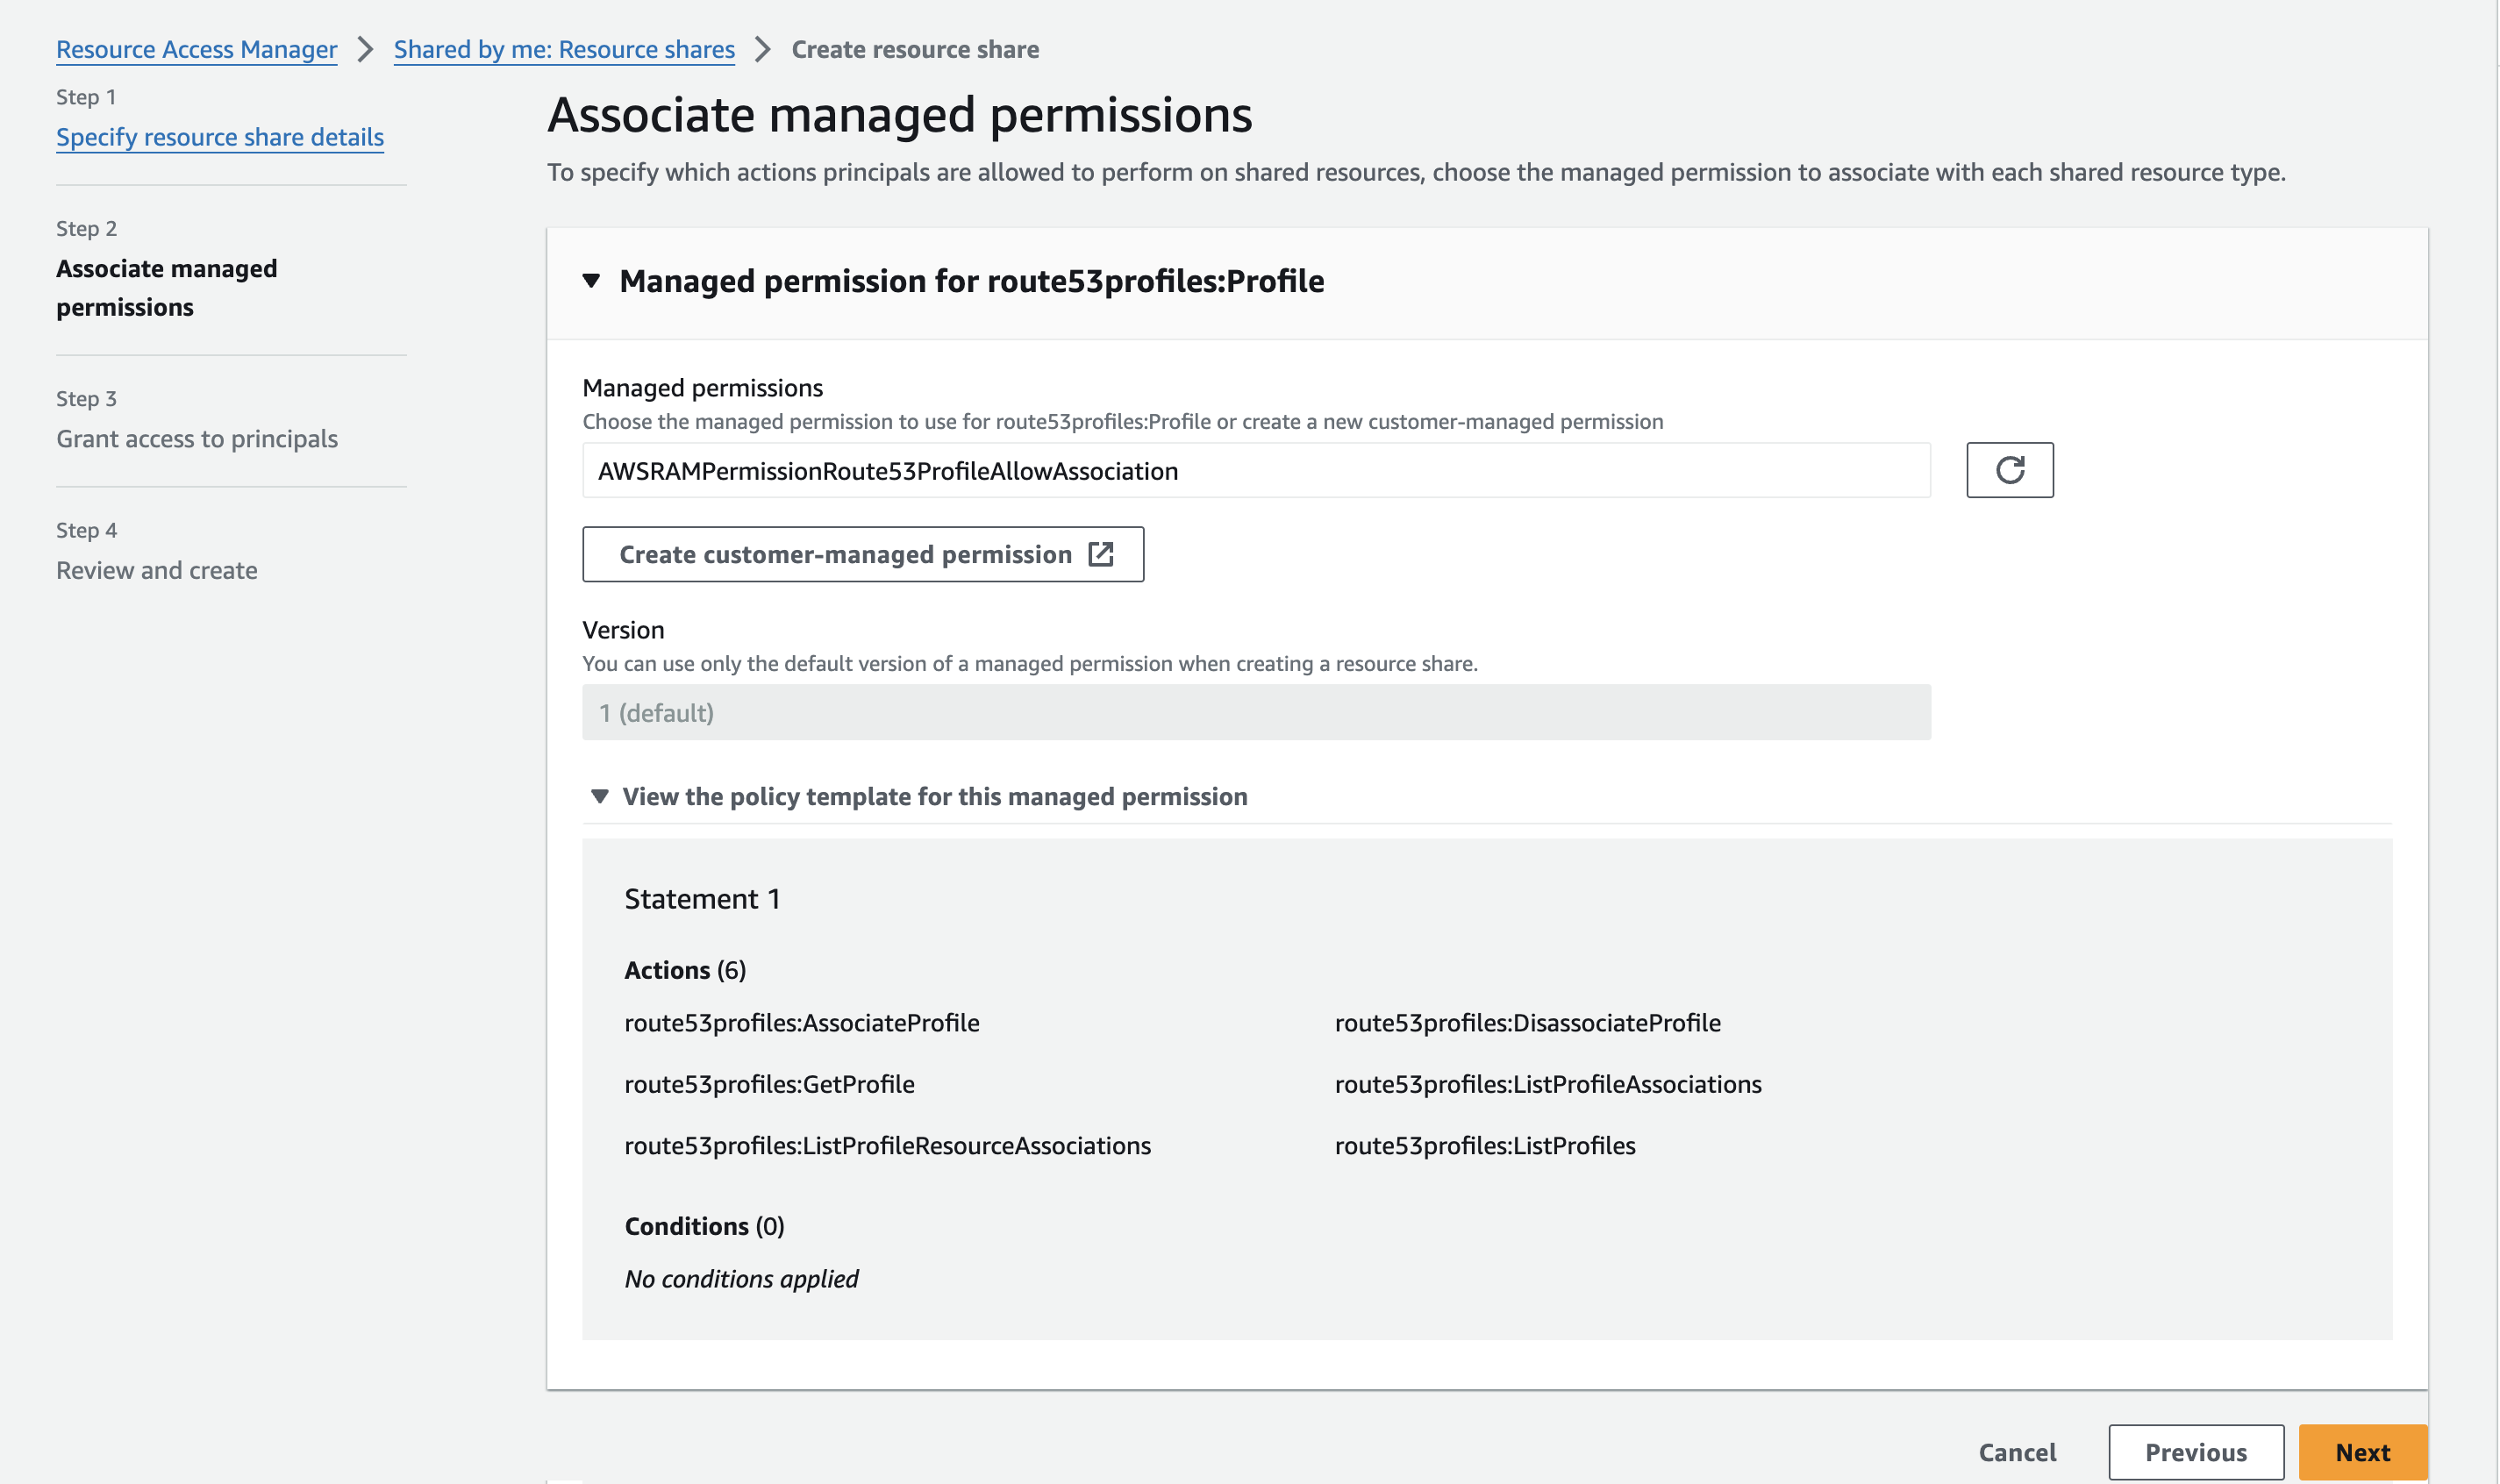Click the breadcrumb chevron before Create resource share
Image resolution: width=2500 pixels, height=1484 pixels.
(763, 49)
